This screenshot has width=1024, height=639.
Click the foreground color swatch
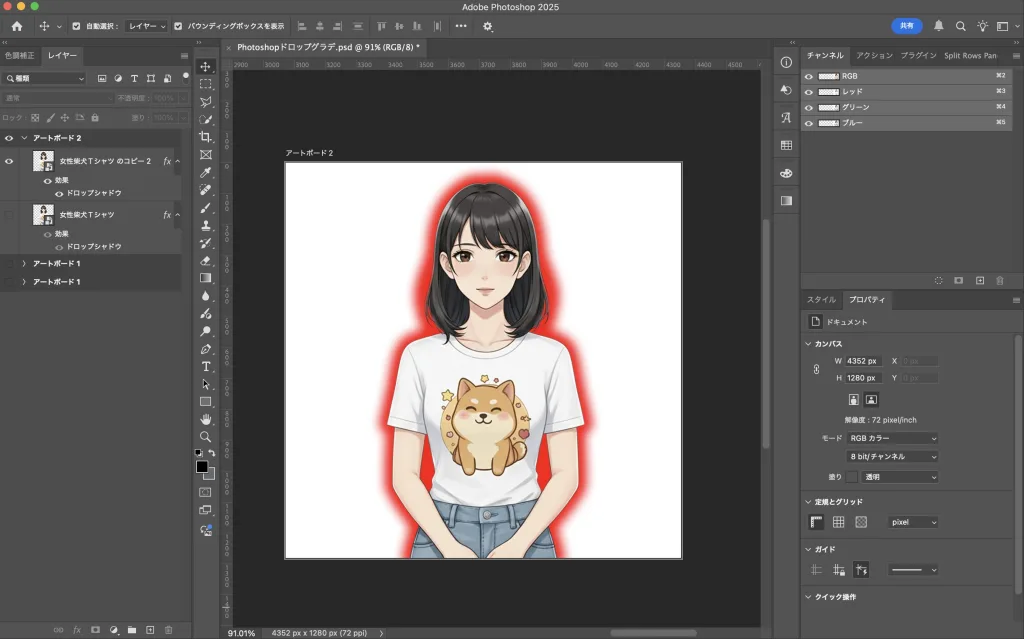click(x=201, y=466)
